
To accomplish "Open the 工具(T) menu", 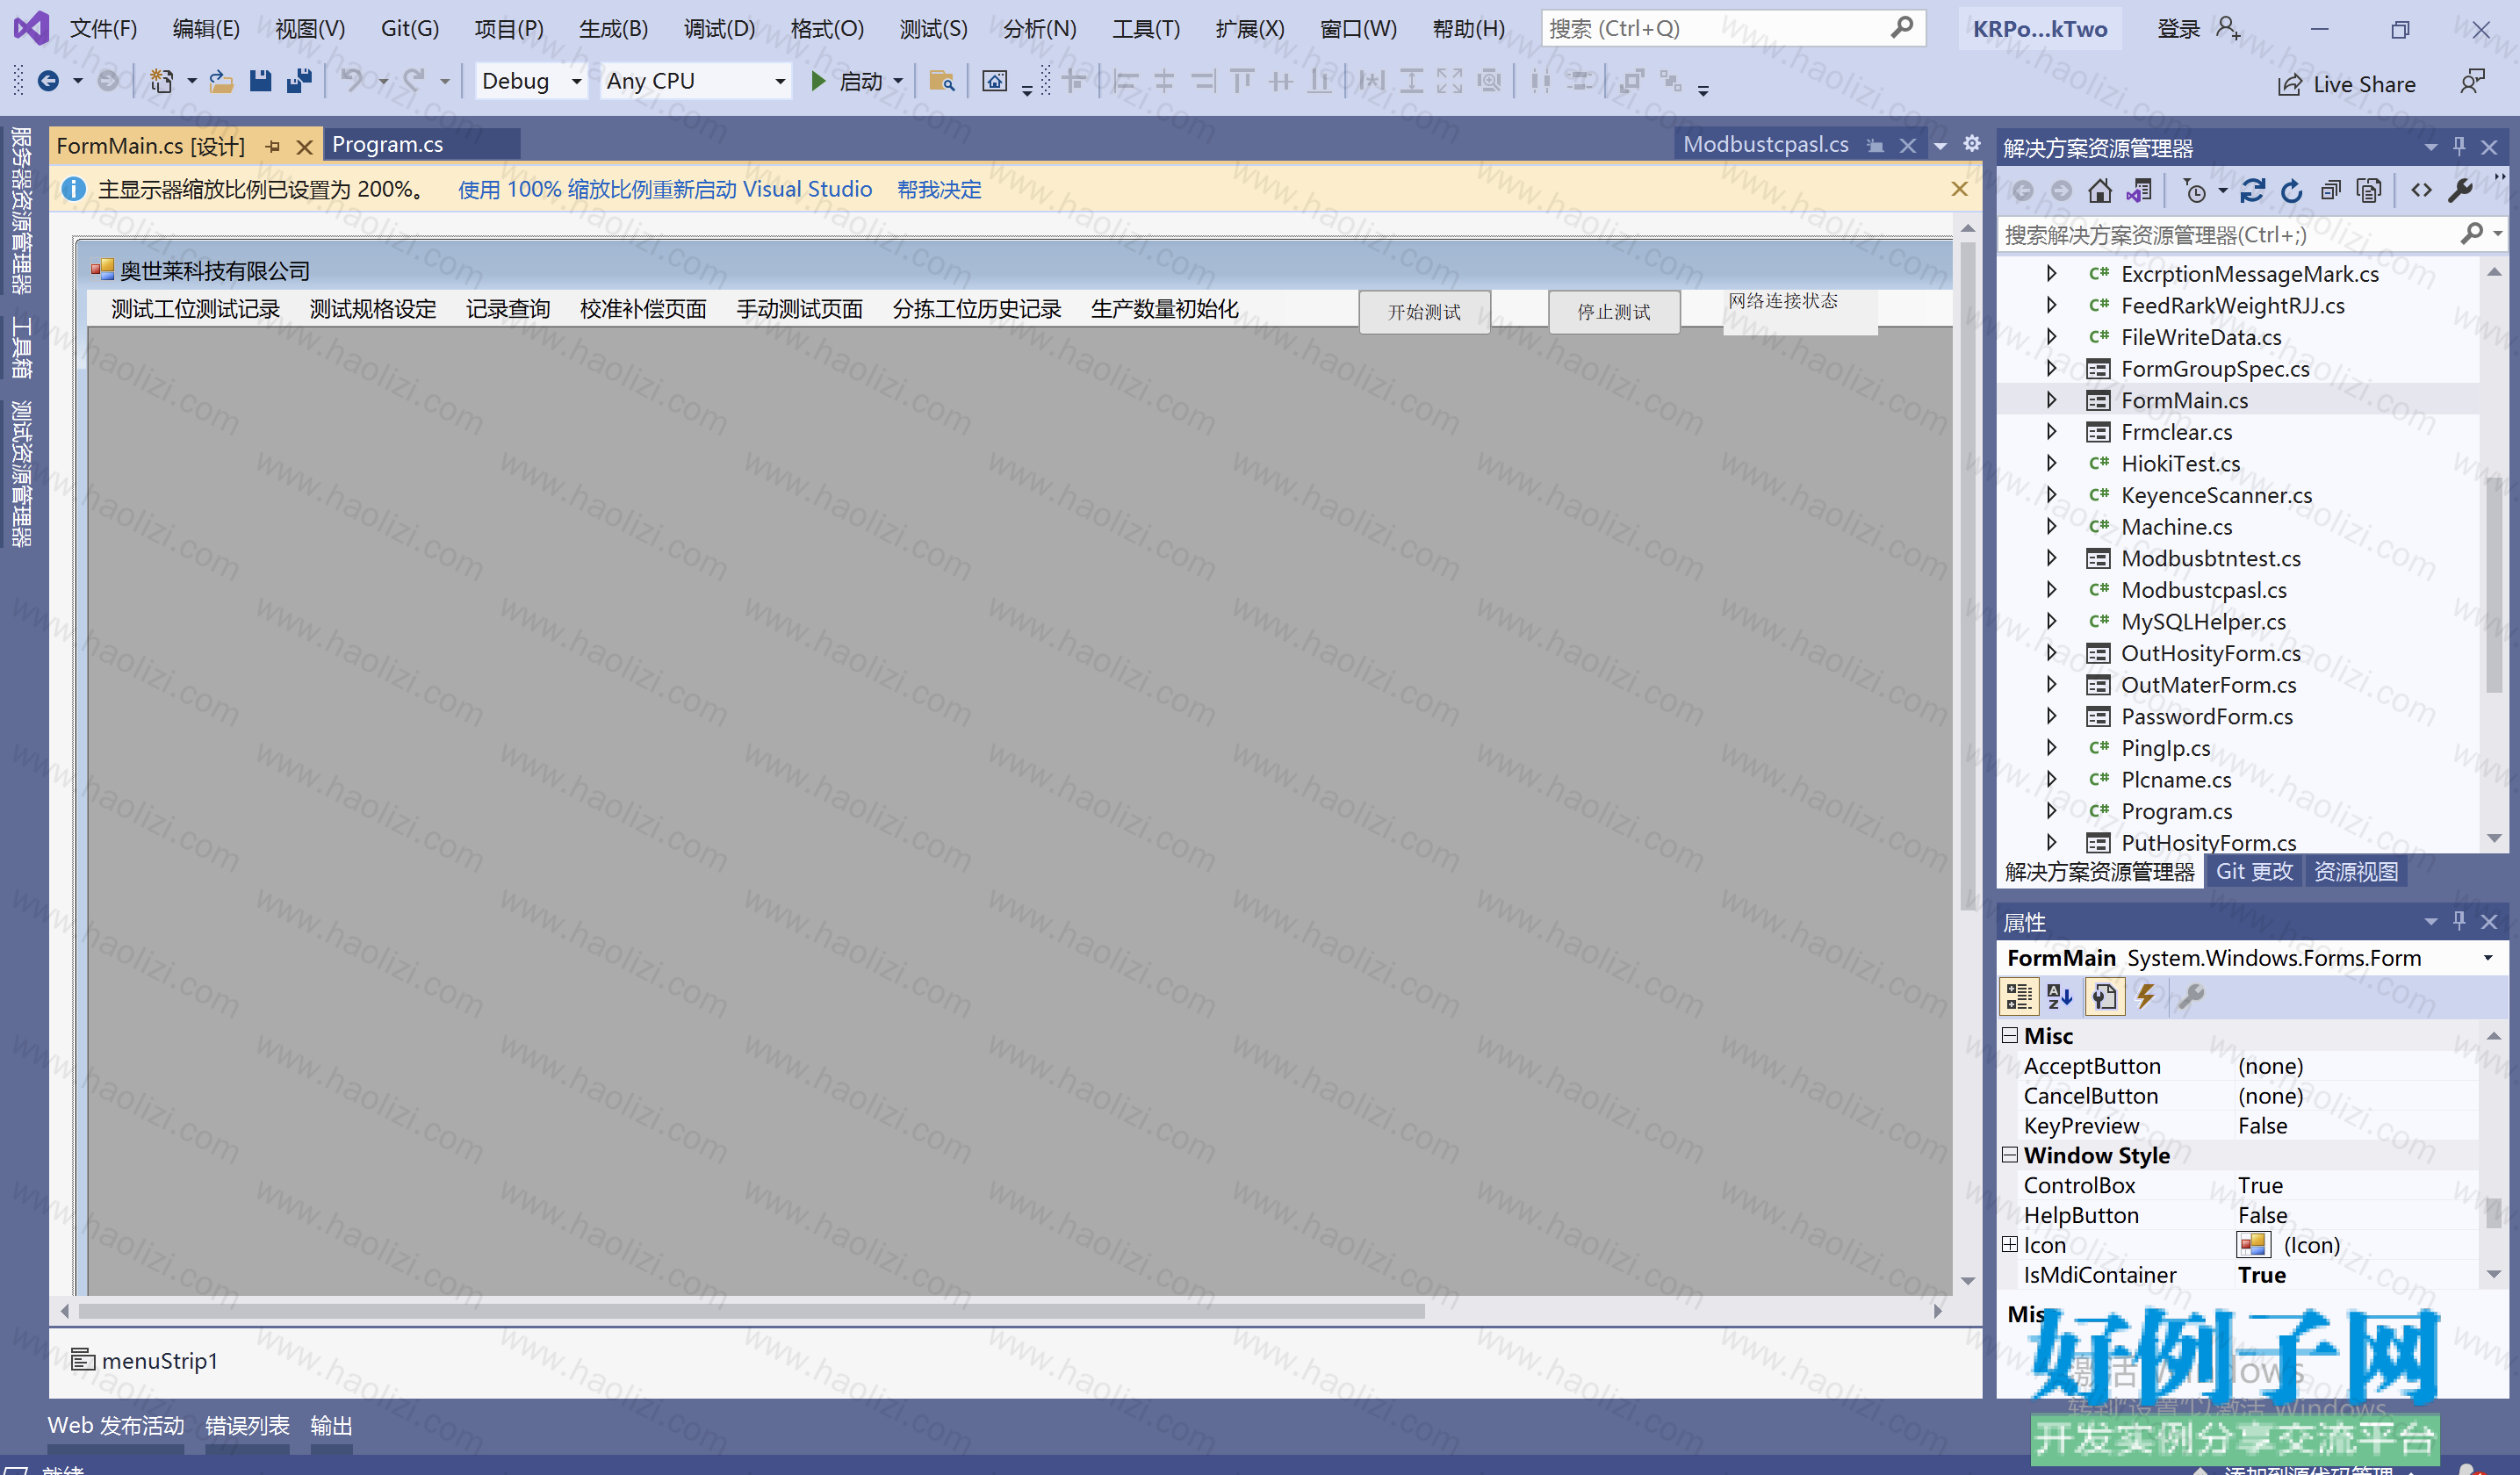I will tap(1146, 29).
